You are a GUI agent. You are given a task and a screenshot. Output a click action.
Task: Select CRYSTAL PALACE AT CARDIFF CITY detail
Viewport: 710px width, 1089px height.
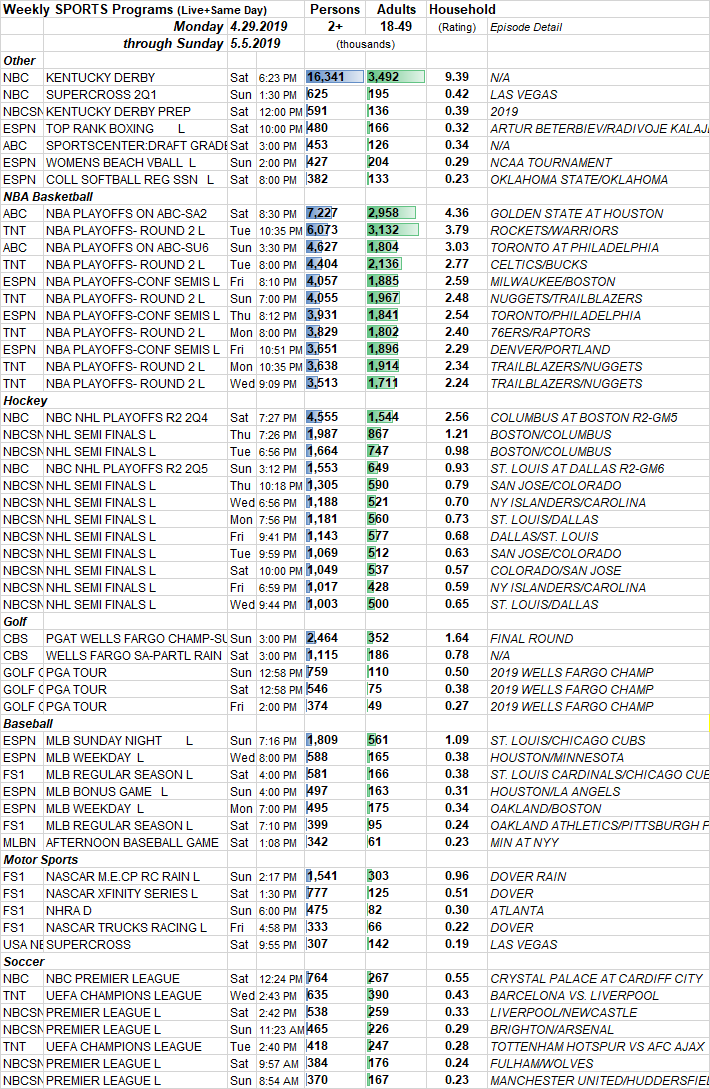(x=596, y=979)
